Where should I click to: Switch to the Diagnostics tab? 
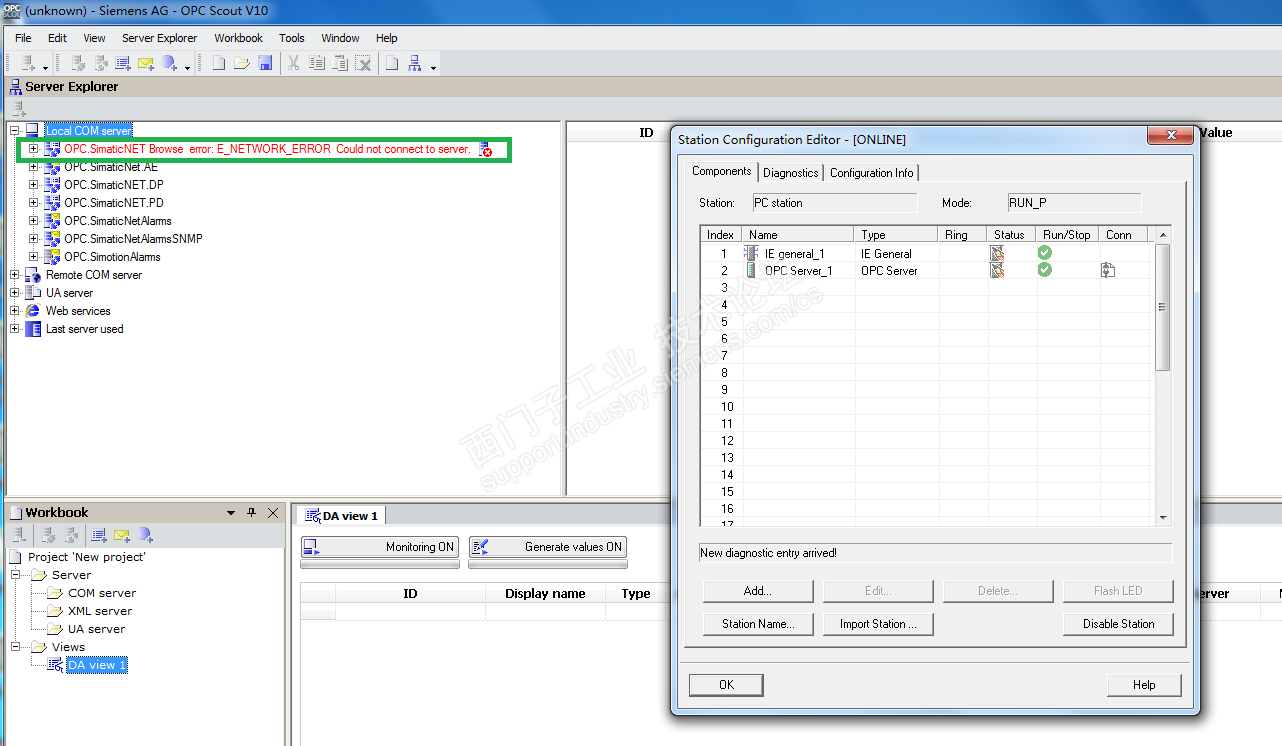coord(791,173)
